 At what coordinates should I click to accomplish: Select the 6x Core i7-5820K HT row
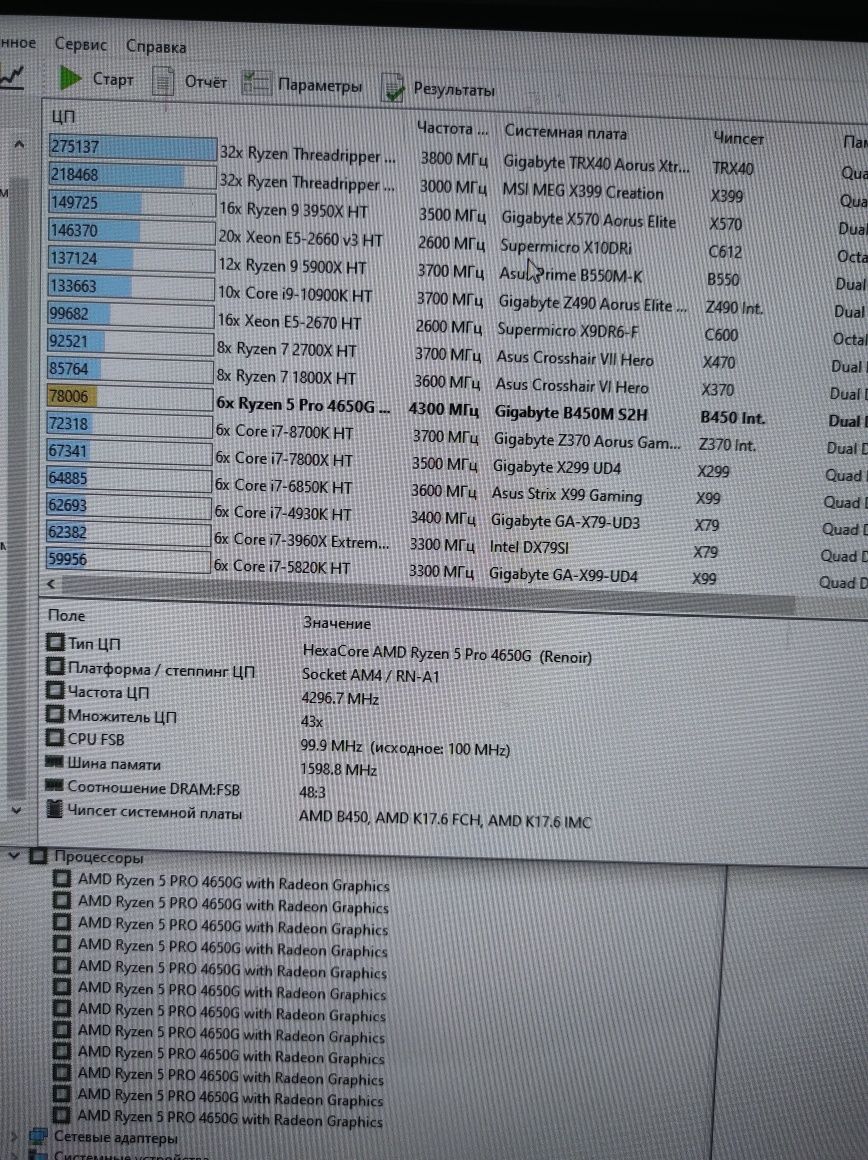(x=282, y=566)
